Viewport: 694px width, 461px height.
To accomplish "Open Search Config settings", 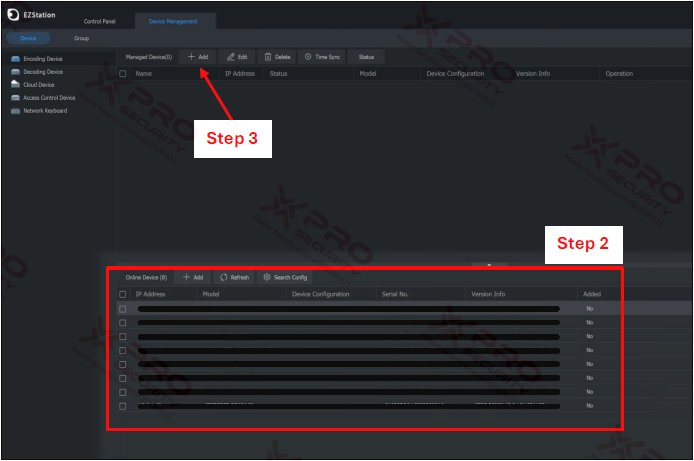I will pyautogui.click(x=285, y=277).
